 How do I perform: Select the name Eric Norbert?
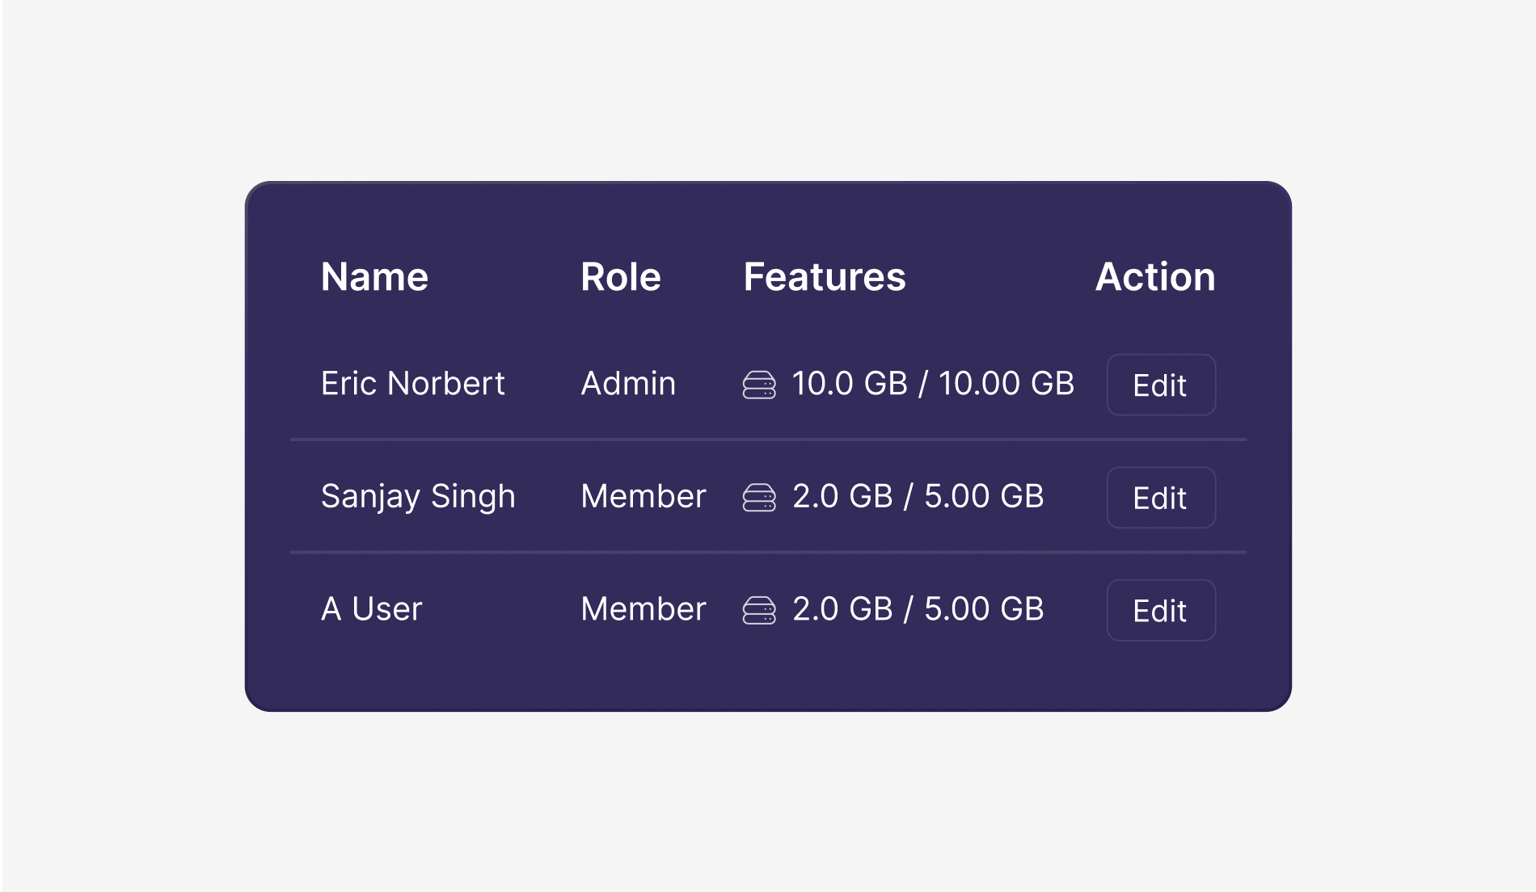click(x=412, y=384)
